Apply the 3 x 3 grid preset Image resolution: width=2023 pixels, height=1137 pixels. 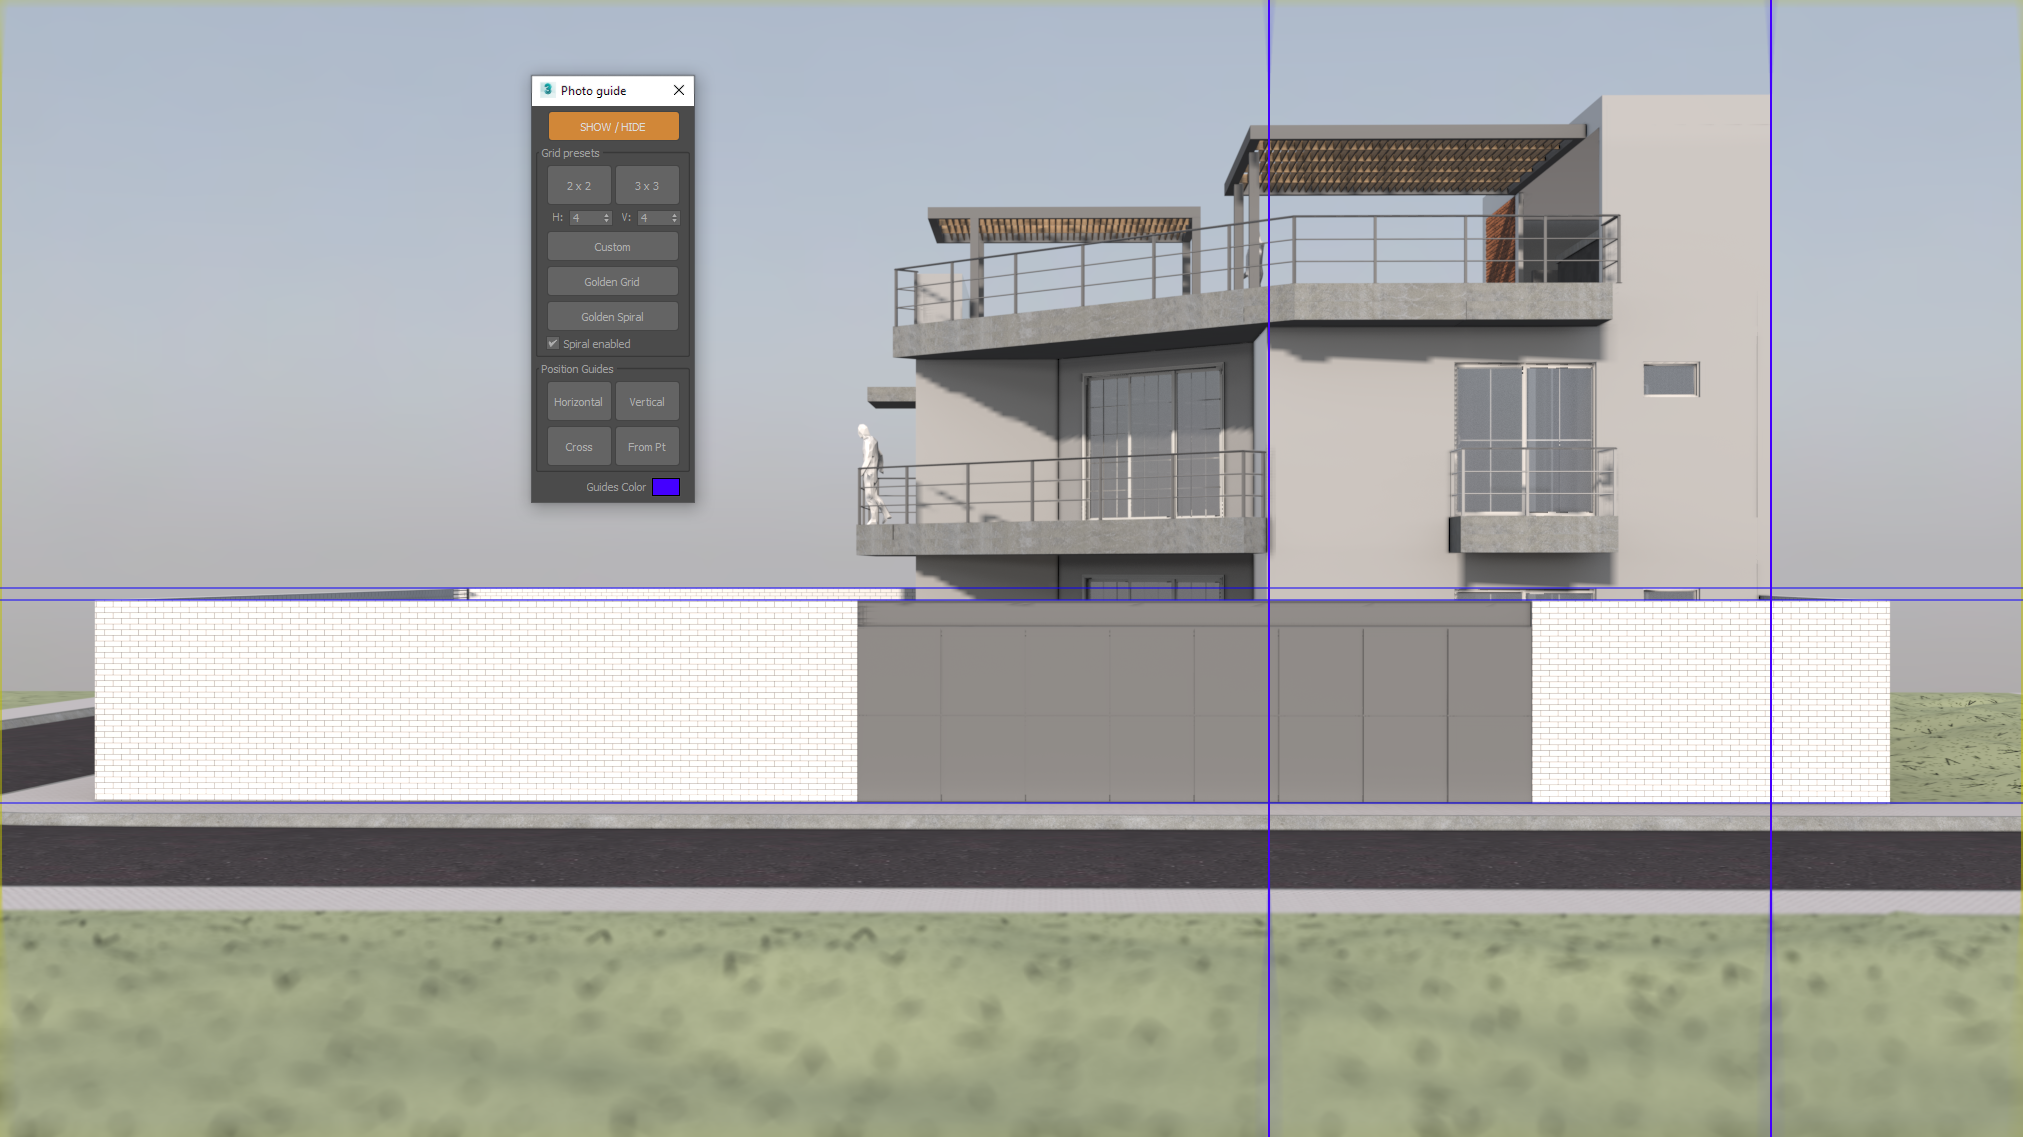(x=647, y=186)
